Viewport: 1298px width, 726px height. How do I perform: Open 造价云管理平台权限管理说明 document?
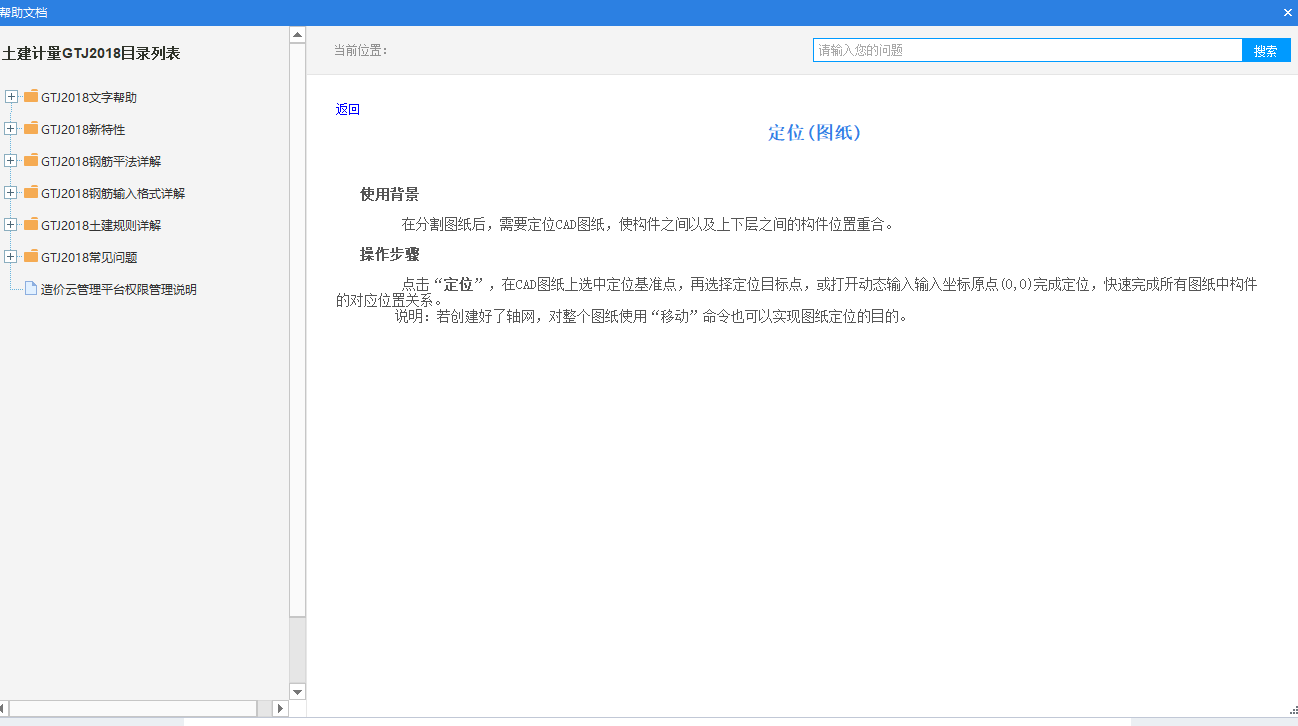pos(119,290)
